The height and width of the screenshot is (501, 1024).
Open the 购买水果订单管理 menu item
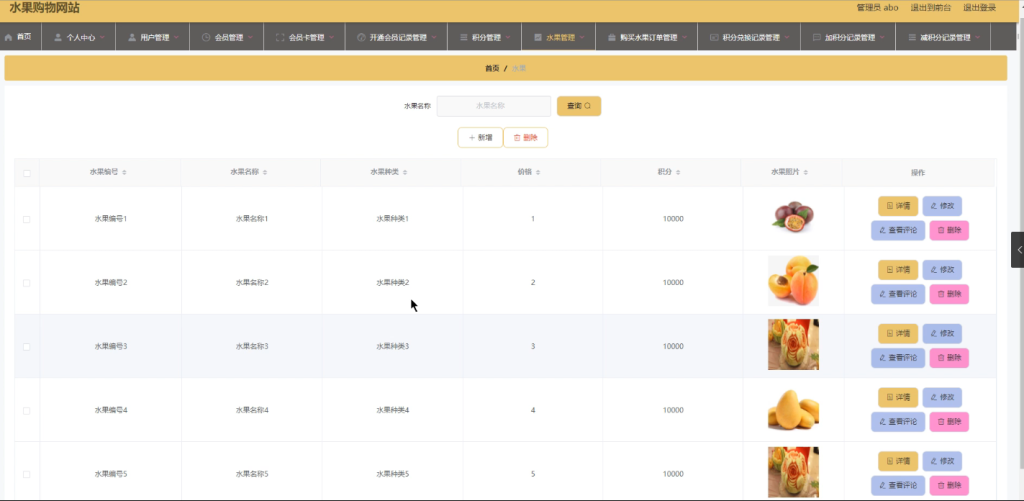coord(647,37)
